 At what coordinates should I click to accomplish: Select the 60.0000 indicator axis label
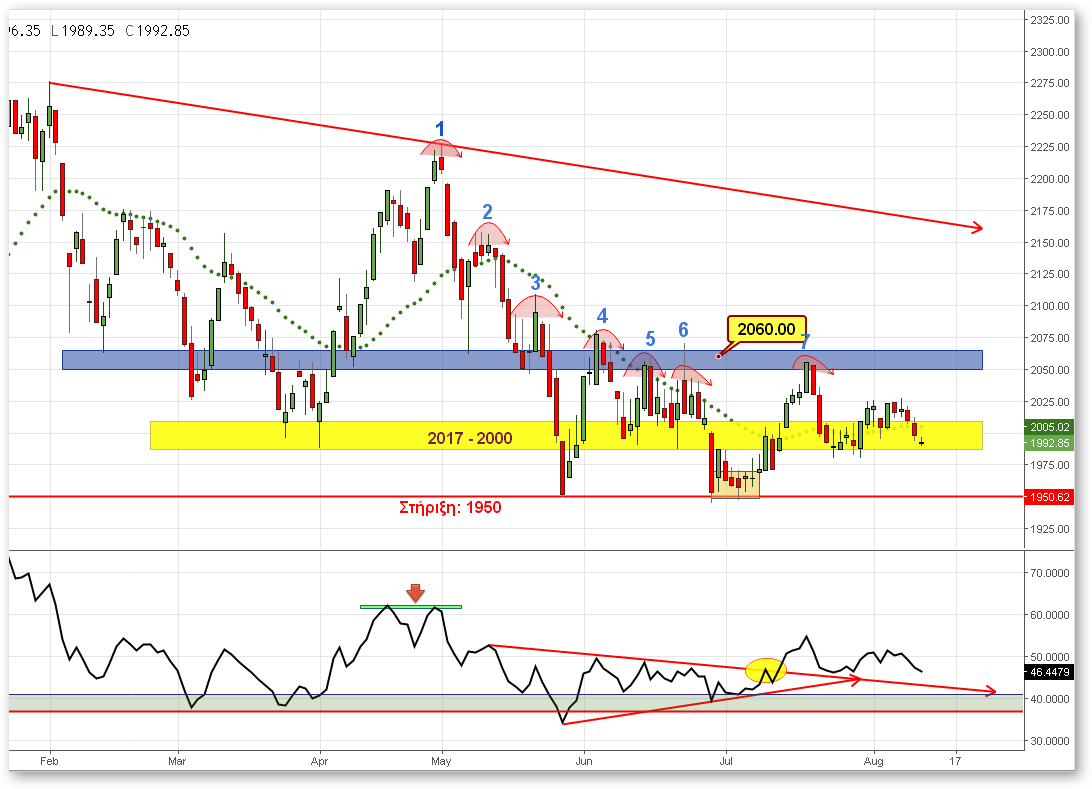(x=1050, y=615)
